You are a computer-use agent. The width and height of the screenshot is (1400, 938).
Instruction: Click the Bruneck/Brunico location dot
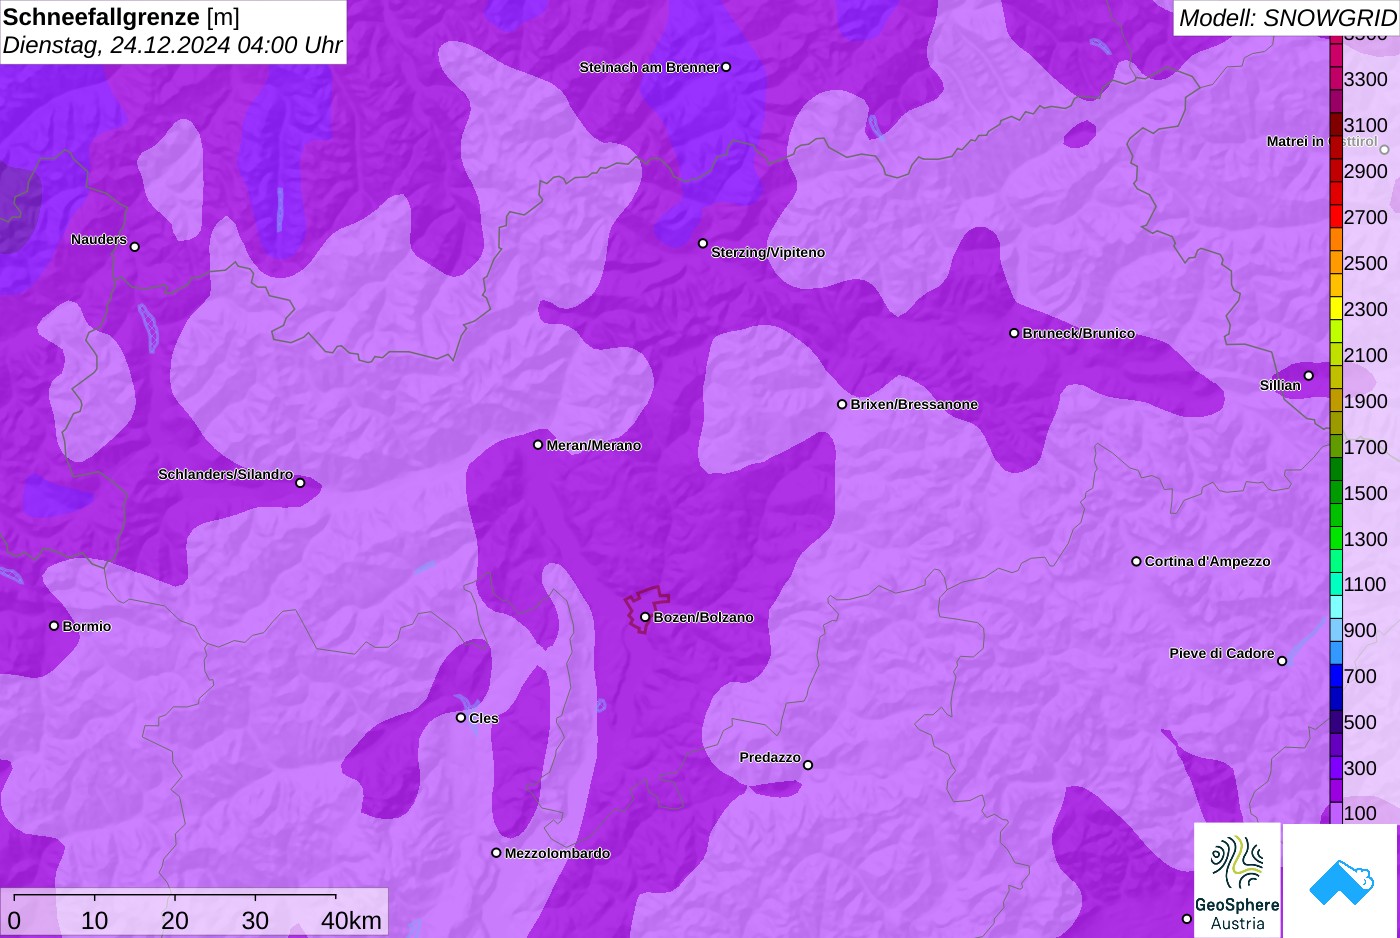click(x=1014, y=333)
